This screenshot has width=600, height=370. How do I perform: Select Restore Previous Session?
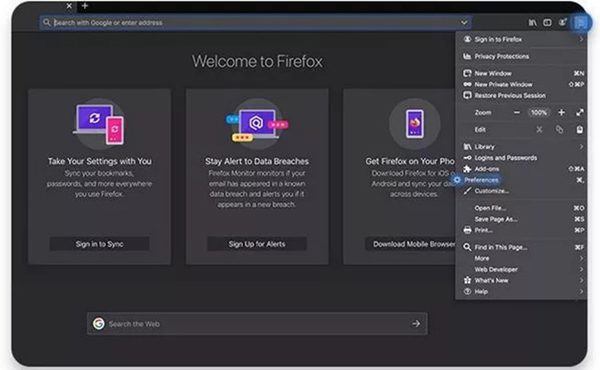tap(521, 95)
